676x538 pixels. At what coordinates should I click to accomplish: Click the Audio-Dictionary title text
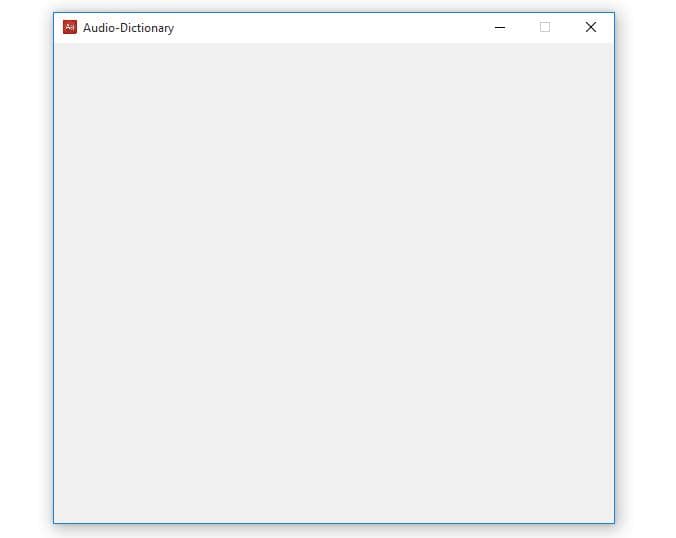(128, 28)
